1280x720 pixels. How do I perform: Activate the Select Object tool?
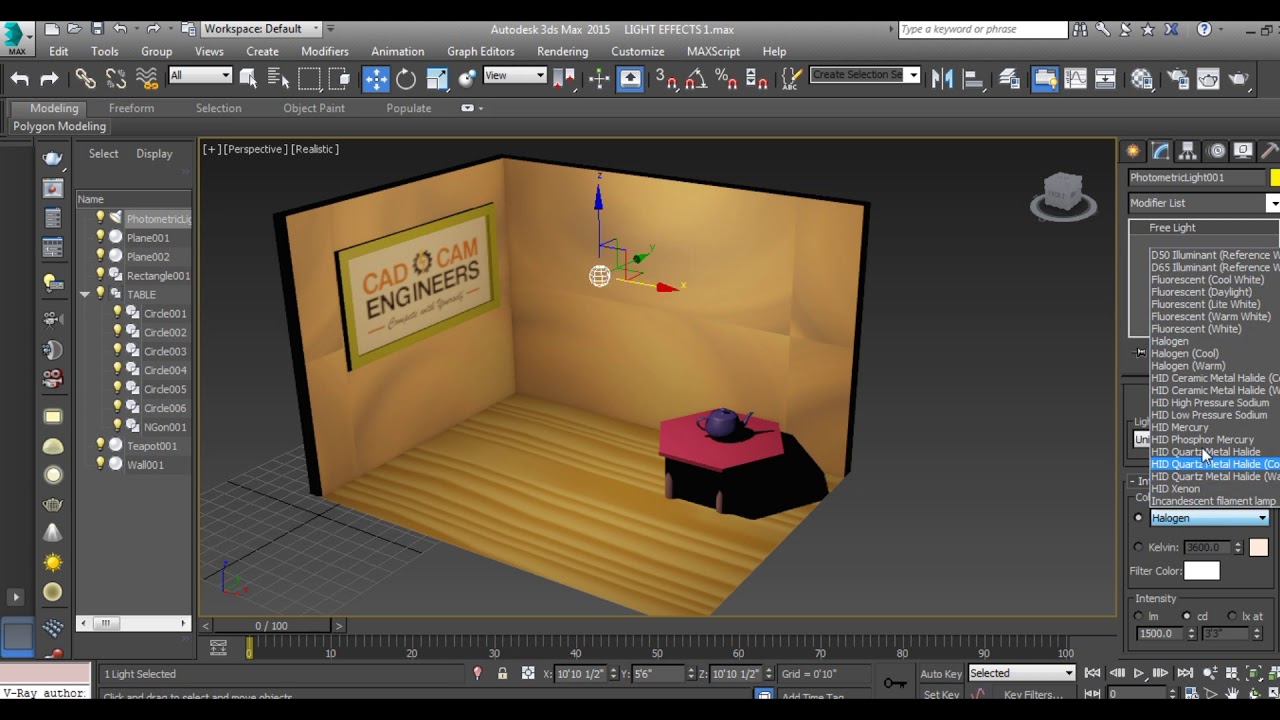[x=248, y=79]
